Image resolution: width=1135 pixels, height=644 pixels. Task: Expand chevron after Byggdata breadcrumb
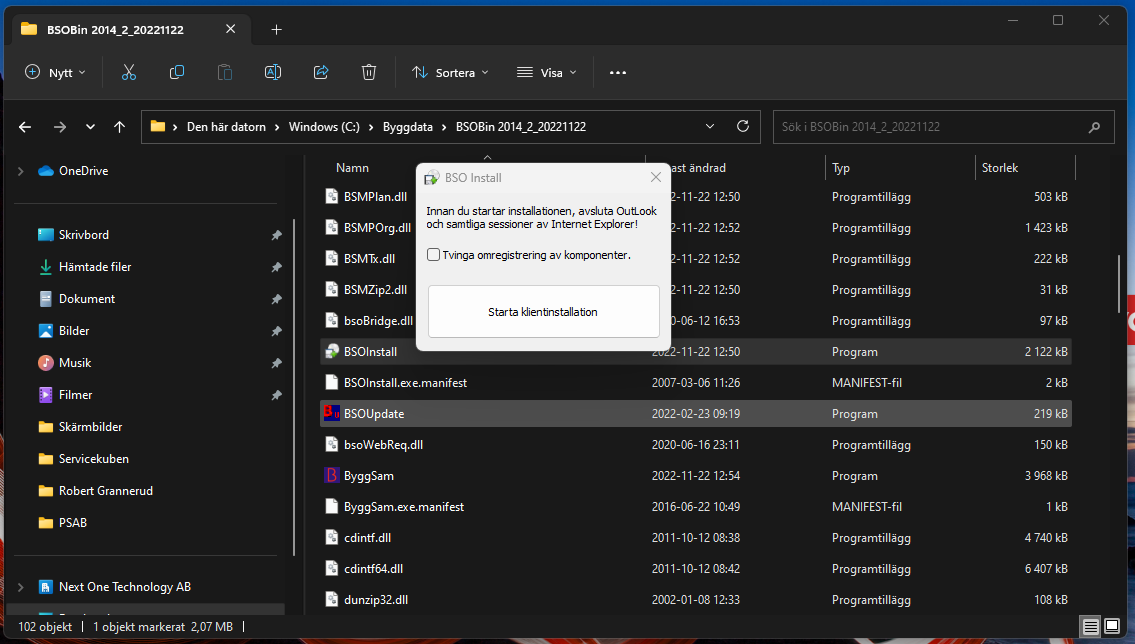click(x=444, y=127)
